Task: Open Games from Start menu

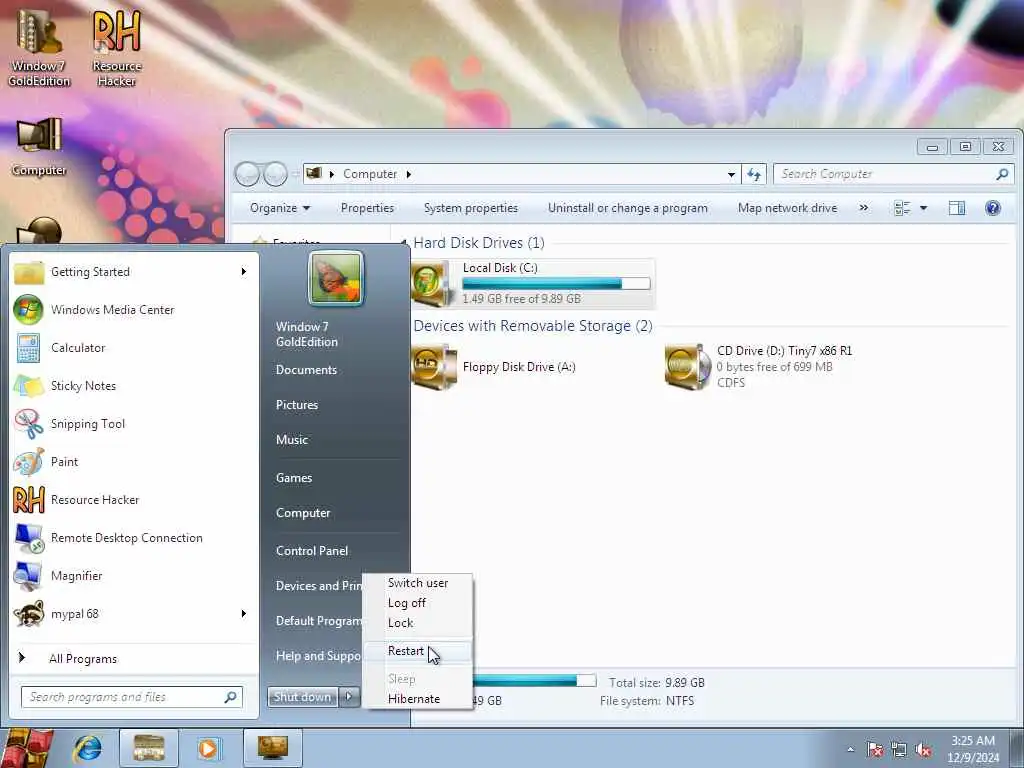Action: point(294,478)
